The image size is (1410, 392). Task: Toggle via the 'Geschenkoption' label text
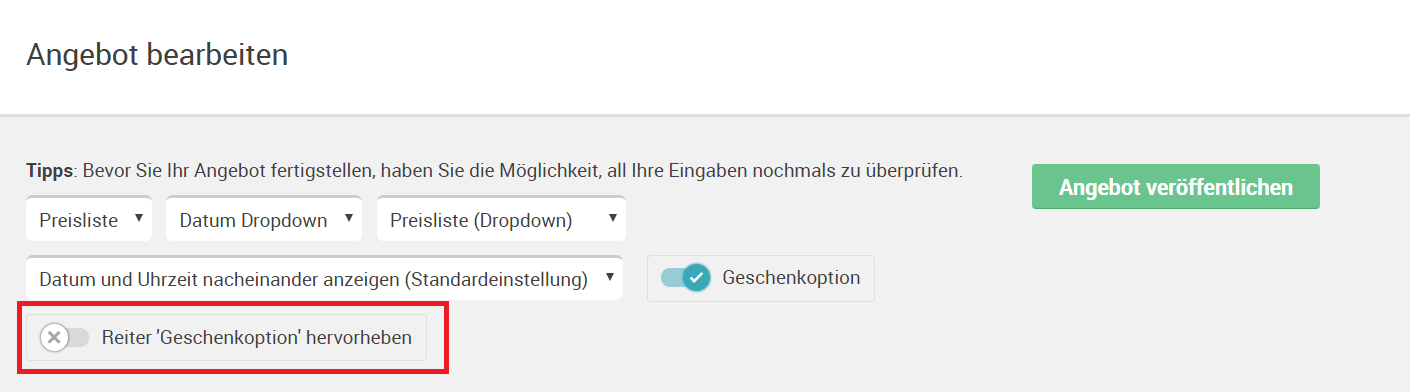(791, 278)
